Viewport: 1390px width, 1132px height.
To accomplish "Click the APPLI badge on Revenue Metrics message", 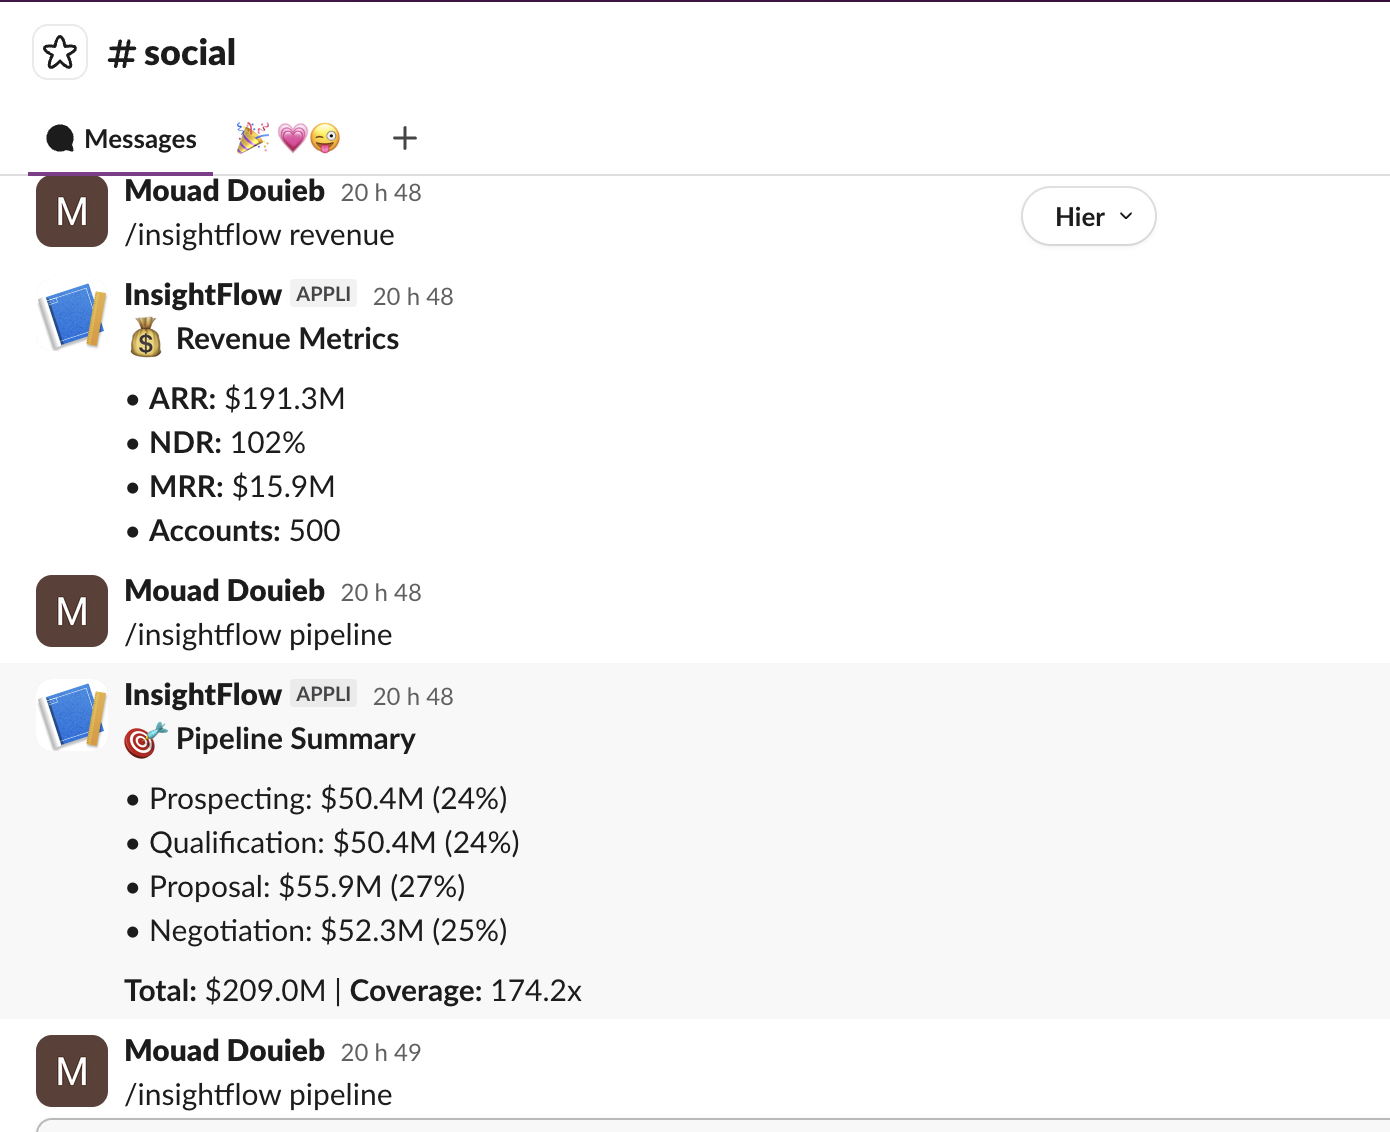I will [x=324, y=294].
